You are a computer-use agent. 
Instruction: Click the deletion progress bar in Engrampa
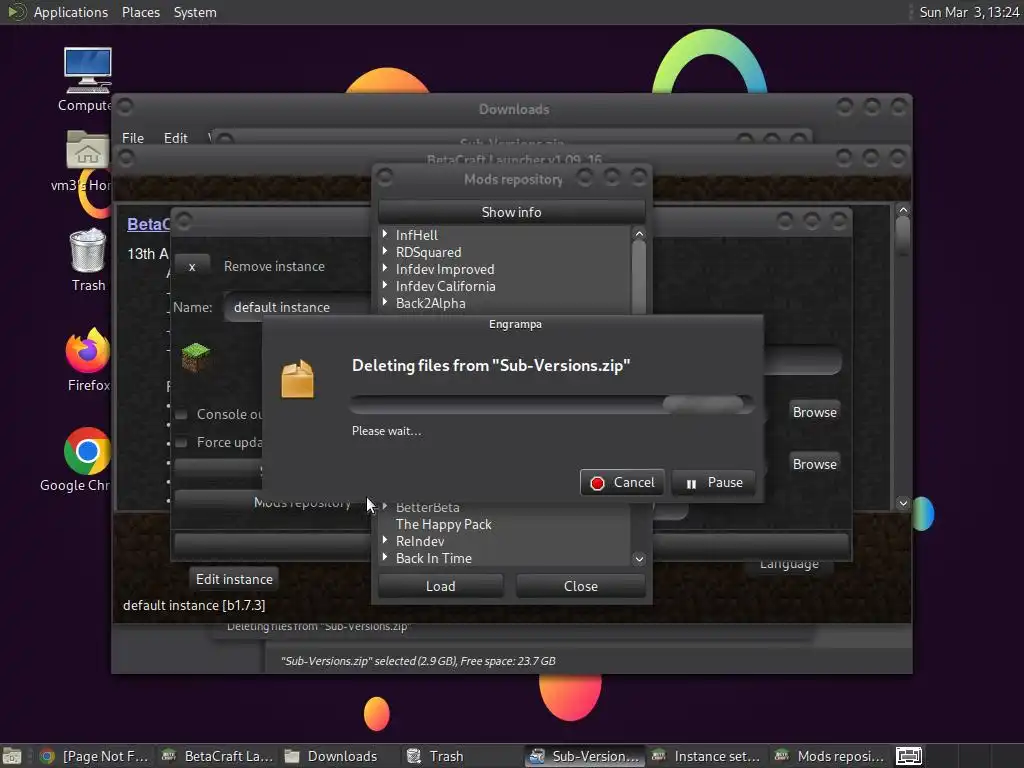coord(552,404)
